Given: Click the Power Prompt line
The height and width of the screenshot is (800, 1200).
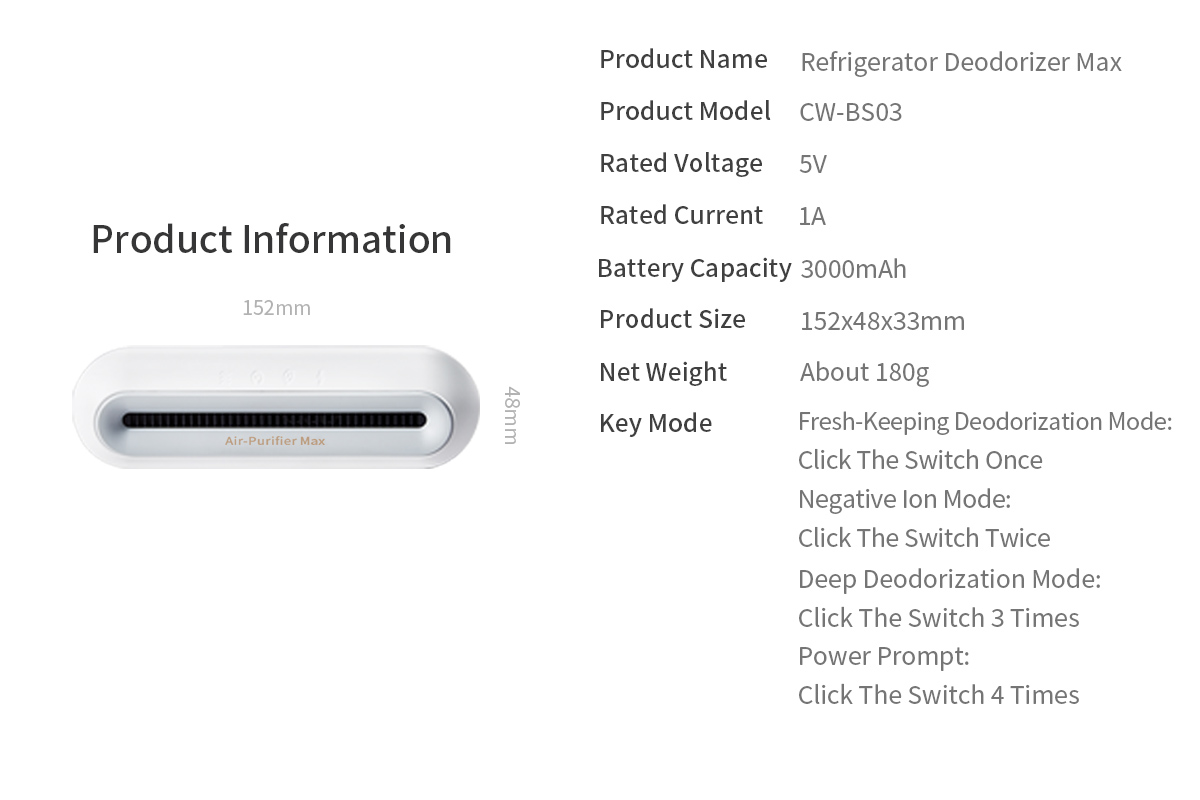Looking at the screenshot, I should [x=883, y=657].
